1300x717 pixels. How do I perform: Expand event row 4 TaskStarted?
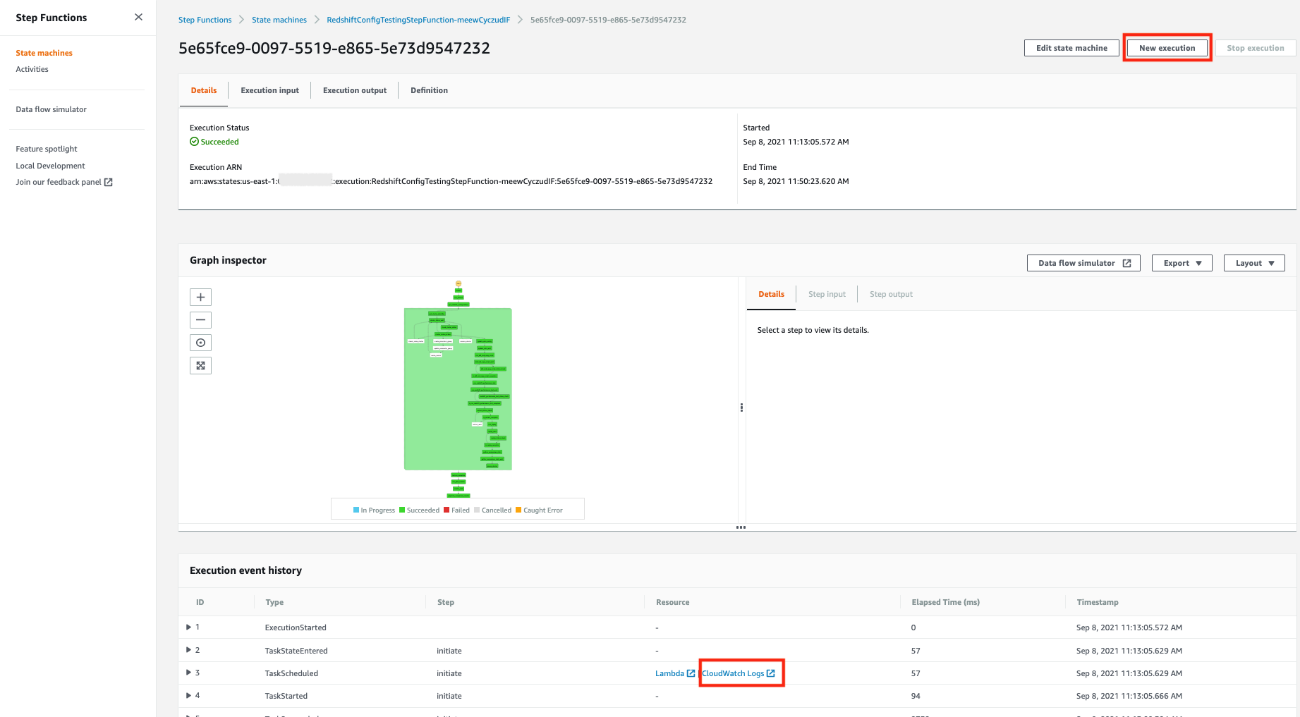click(x=189, y=695)
